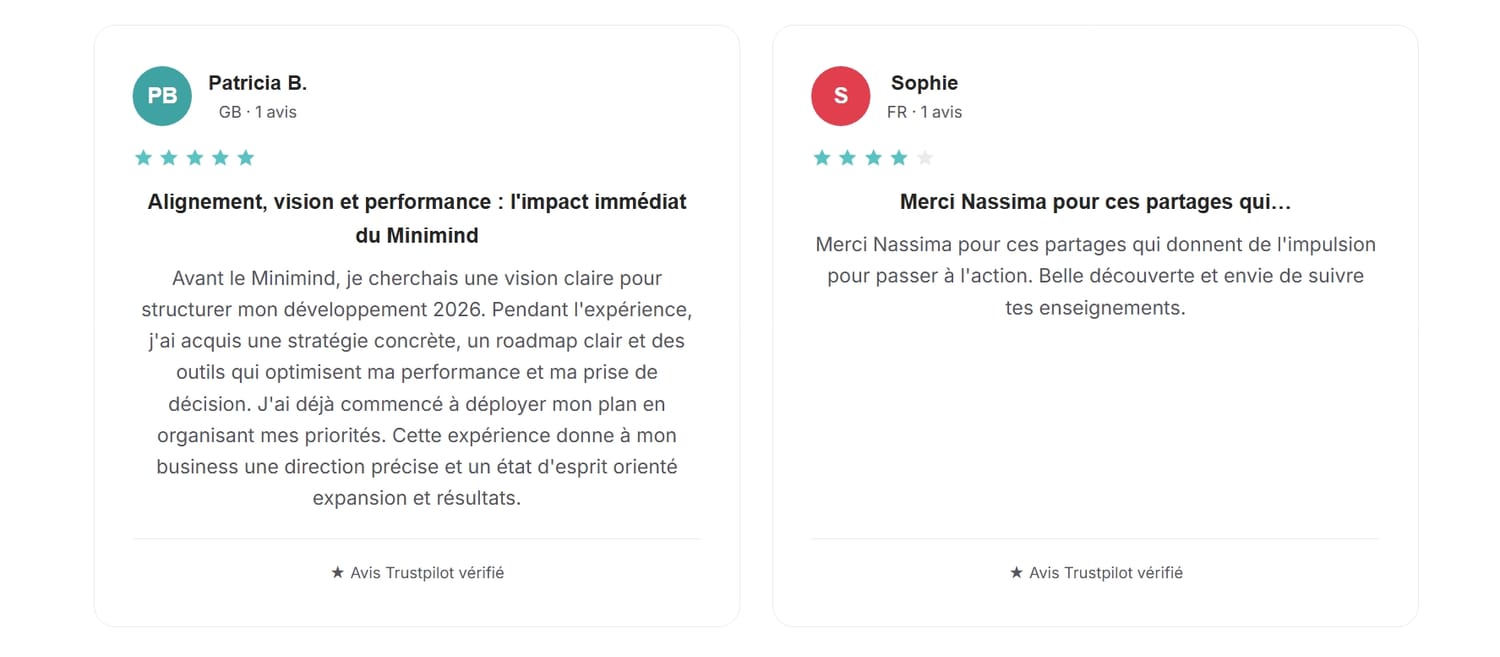The image size is (1500, 657).
Task: Select Sophie's review body text
Action: [x=1096, y=276]
